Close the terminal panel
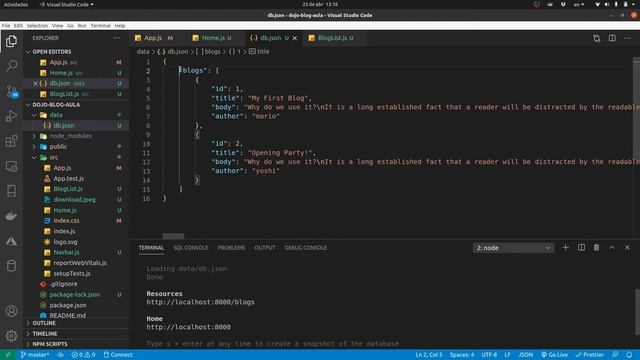The image size is (640, 360). click(x=627, y=247)
